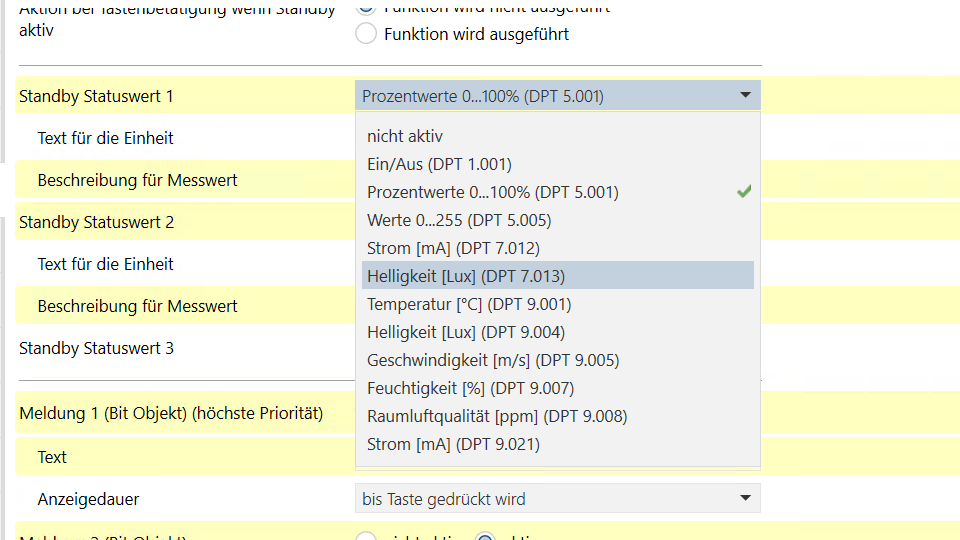Select "Funktion wird ausgeführt" radio button

367,34
